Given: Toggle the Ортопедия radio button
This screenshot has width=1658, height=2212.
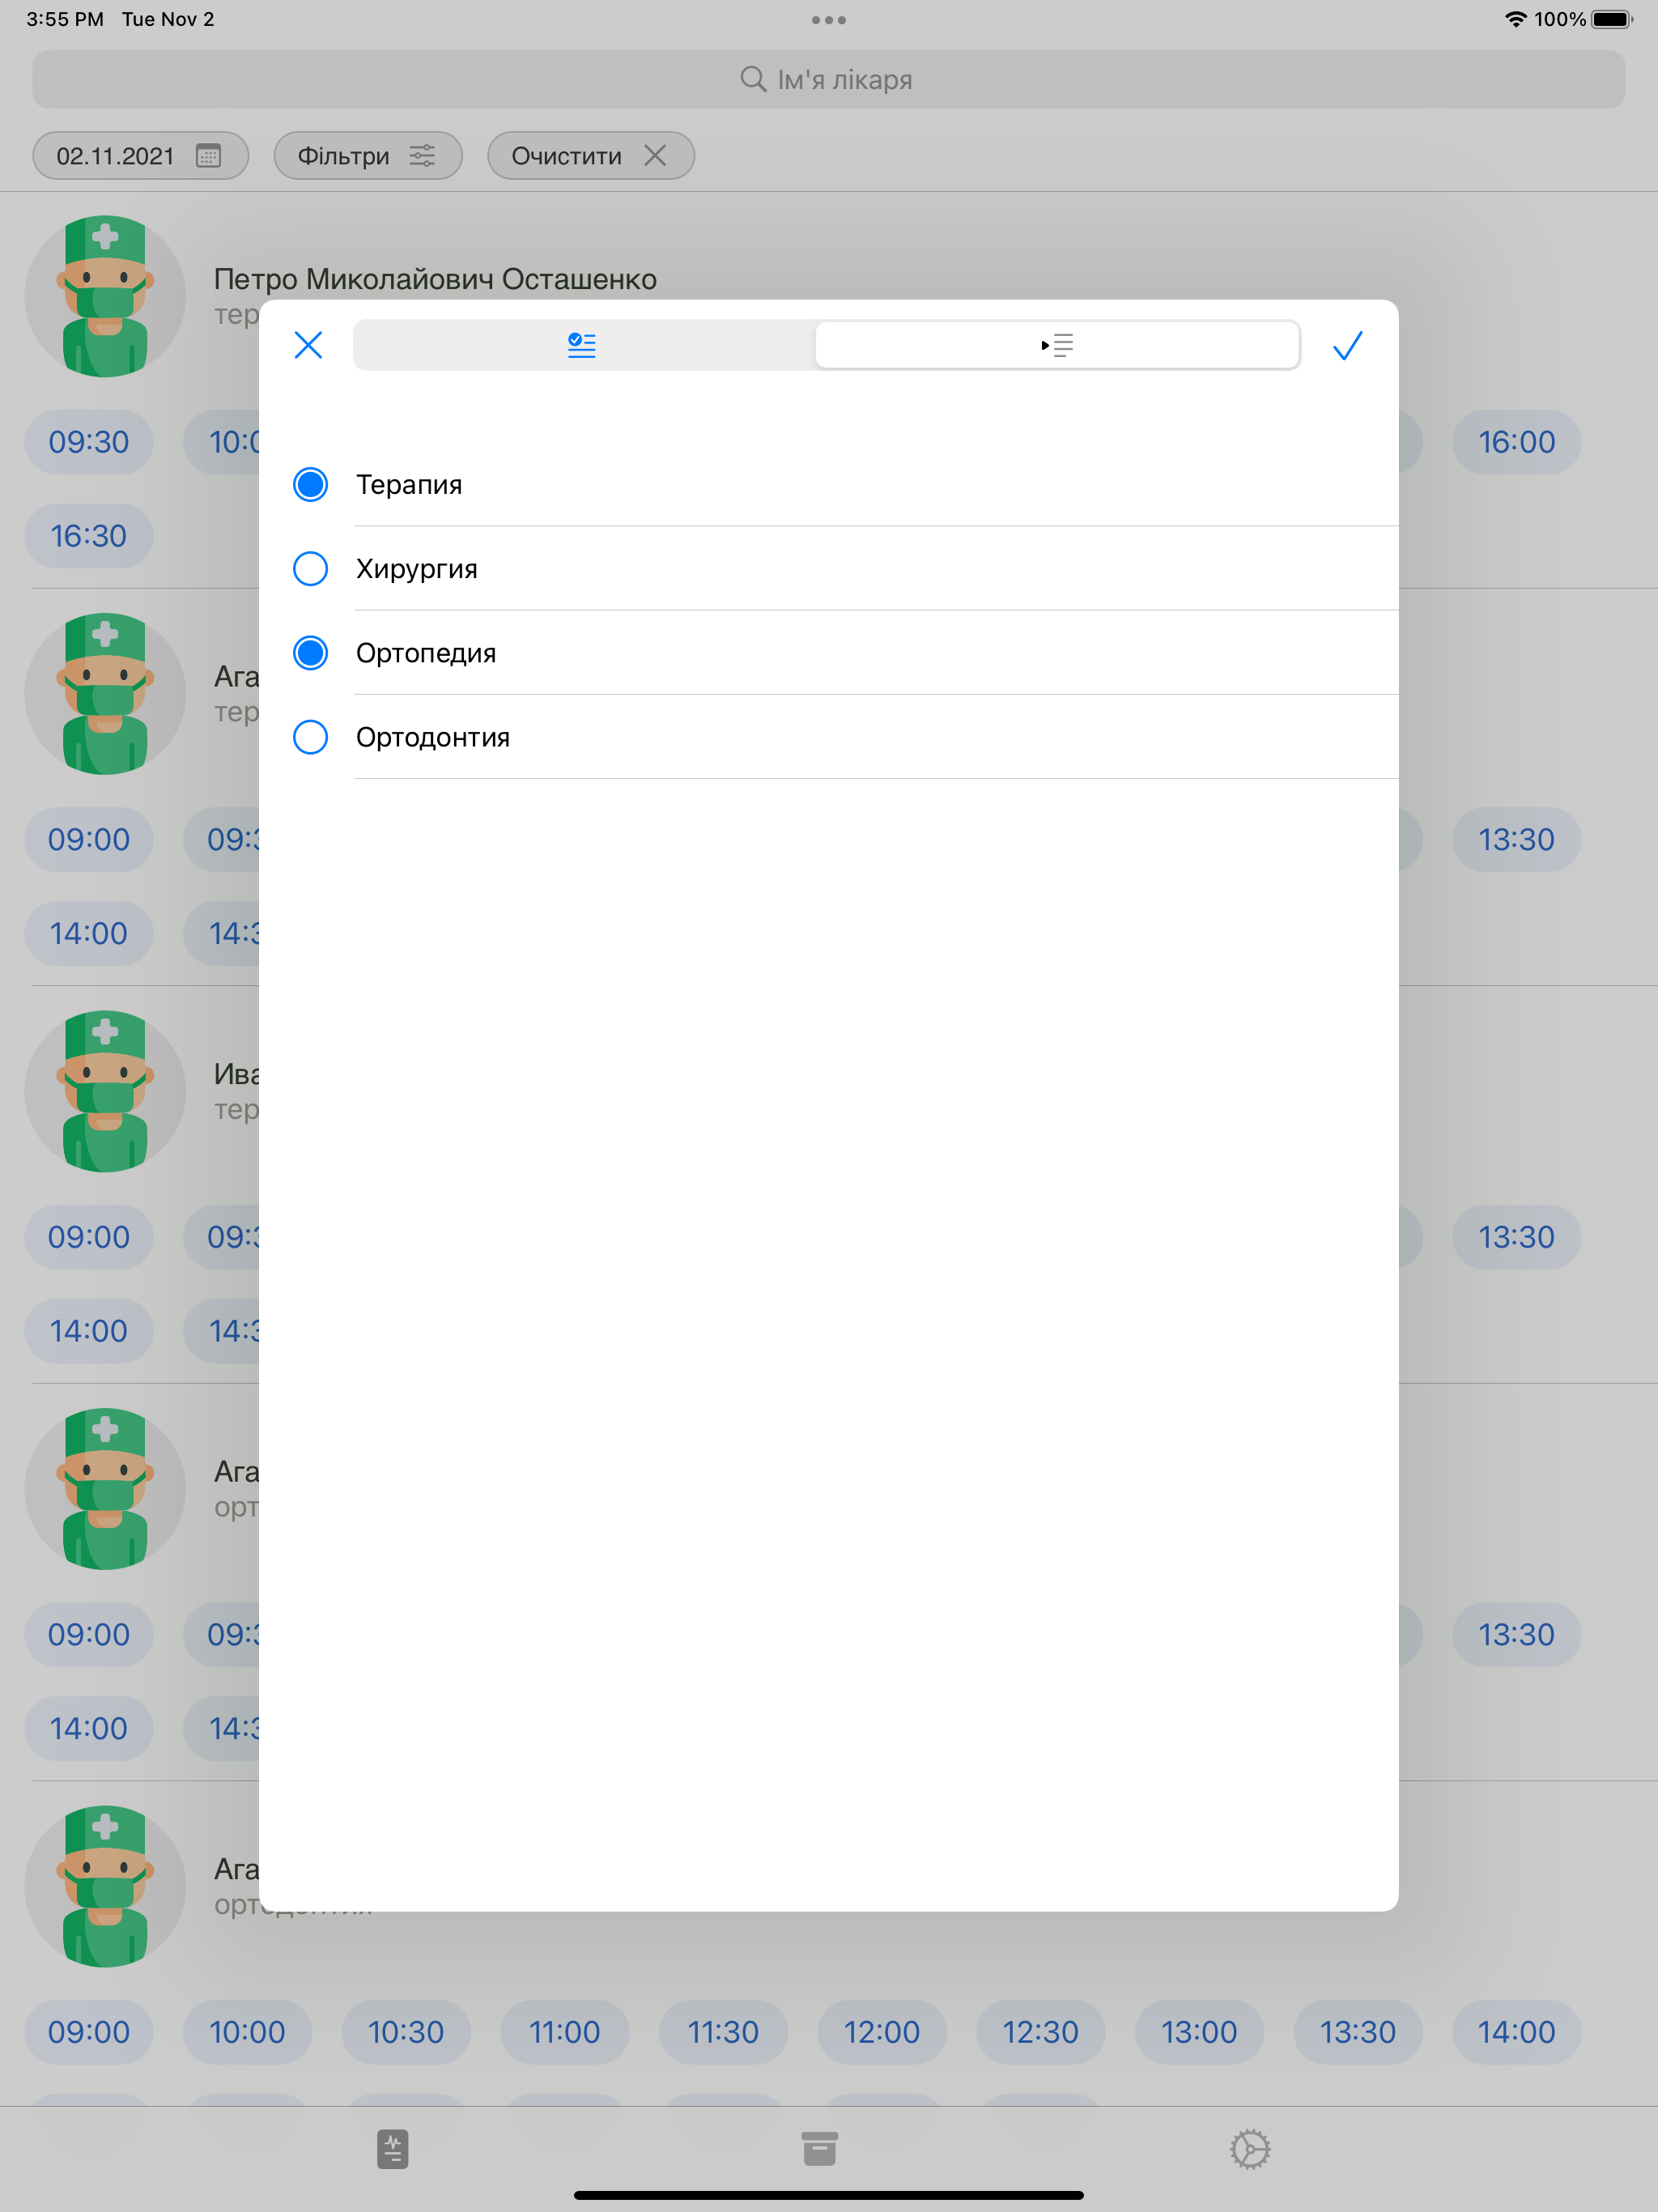Looking at the screenshot, I should tap(310, 652).
